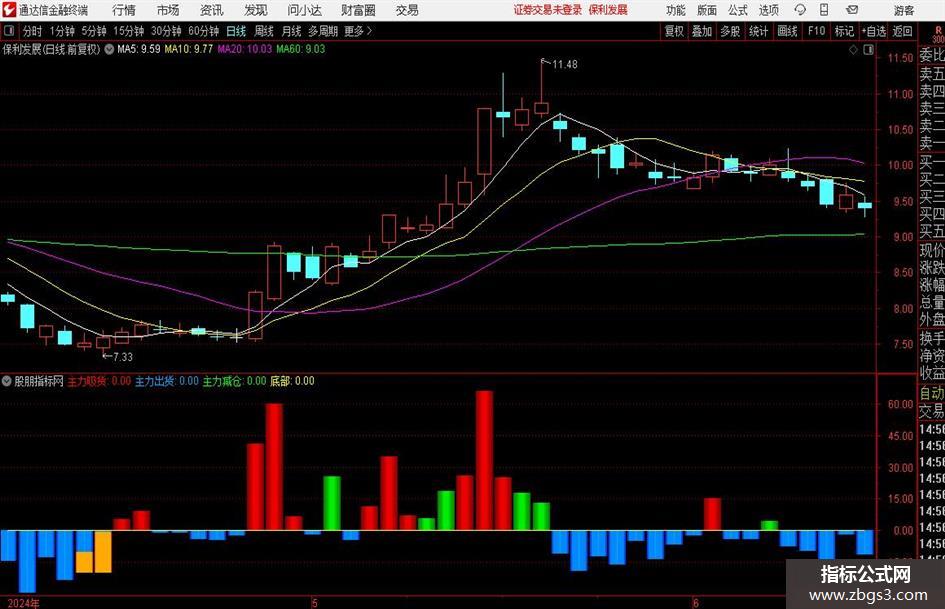Switch to 30分钟 period
This screenshot has height=609, width=945.
pos(166,31)
